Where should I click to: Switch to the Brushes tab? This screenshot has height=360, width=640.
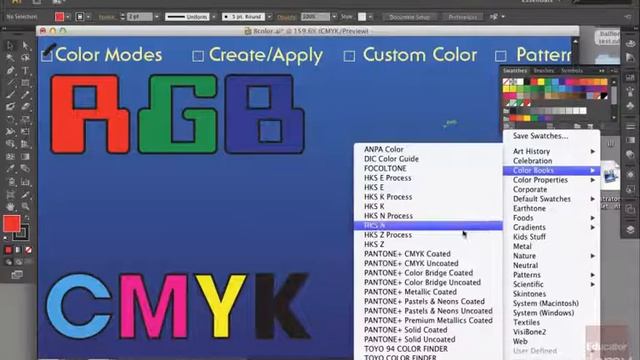tap(544, 71)
